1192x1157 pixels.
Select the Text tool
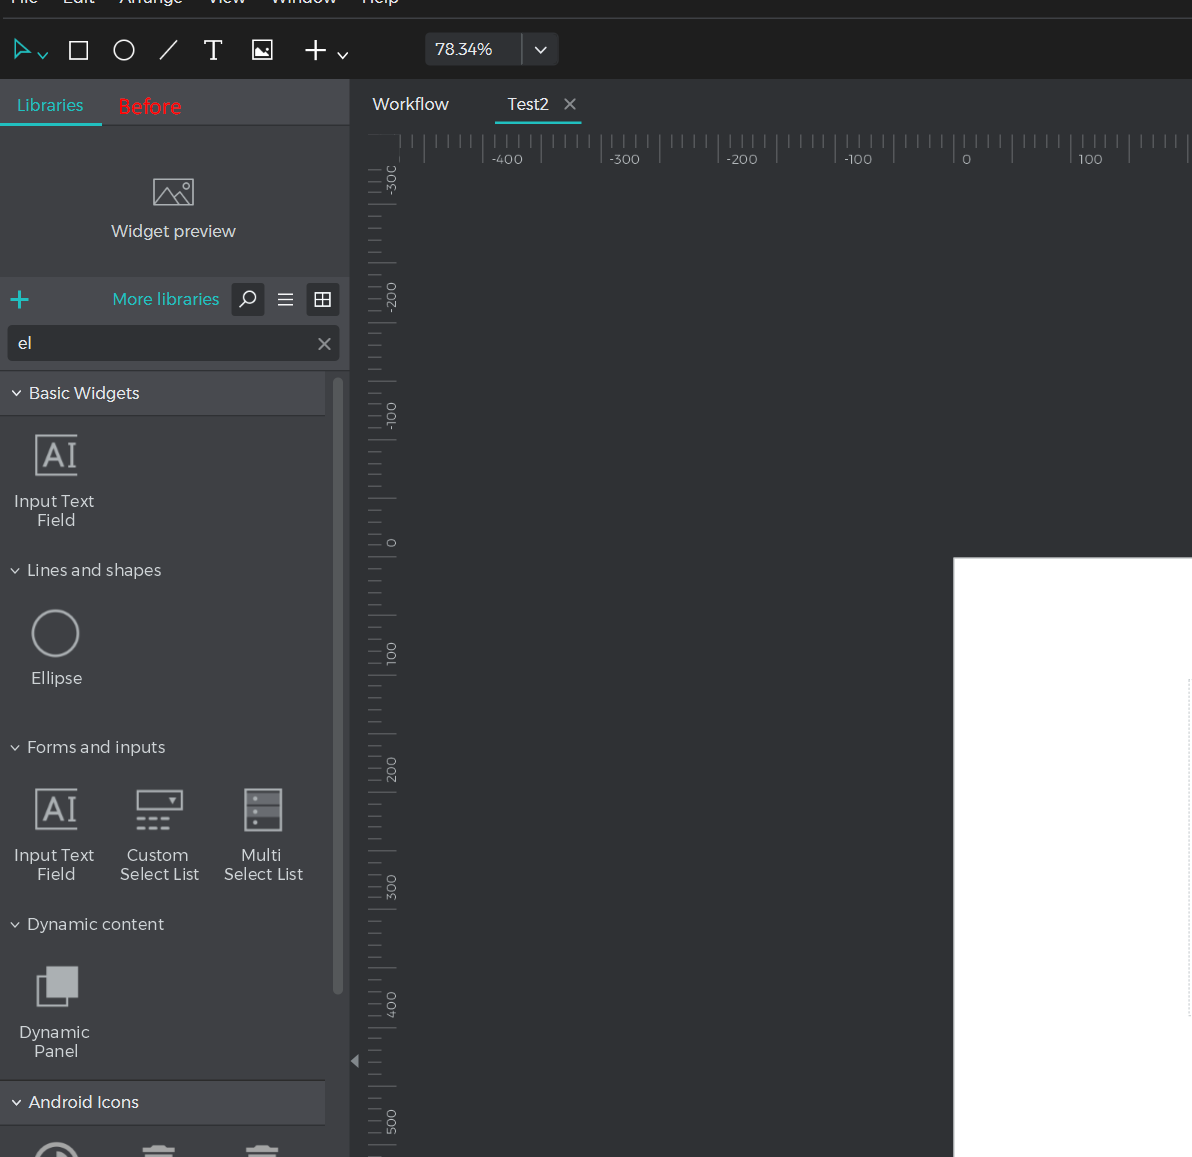click(x=213, y=50)
